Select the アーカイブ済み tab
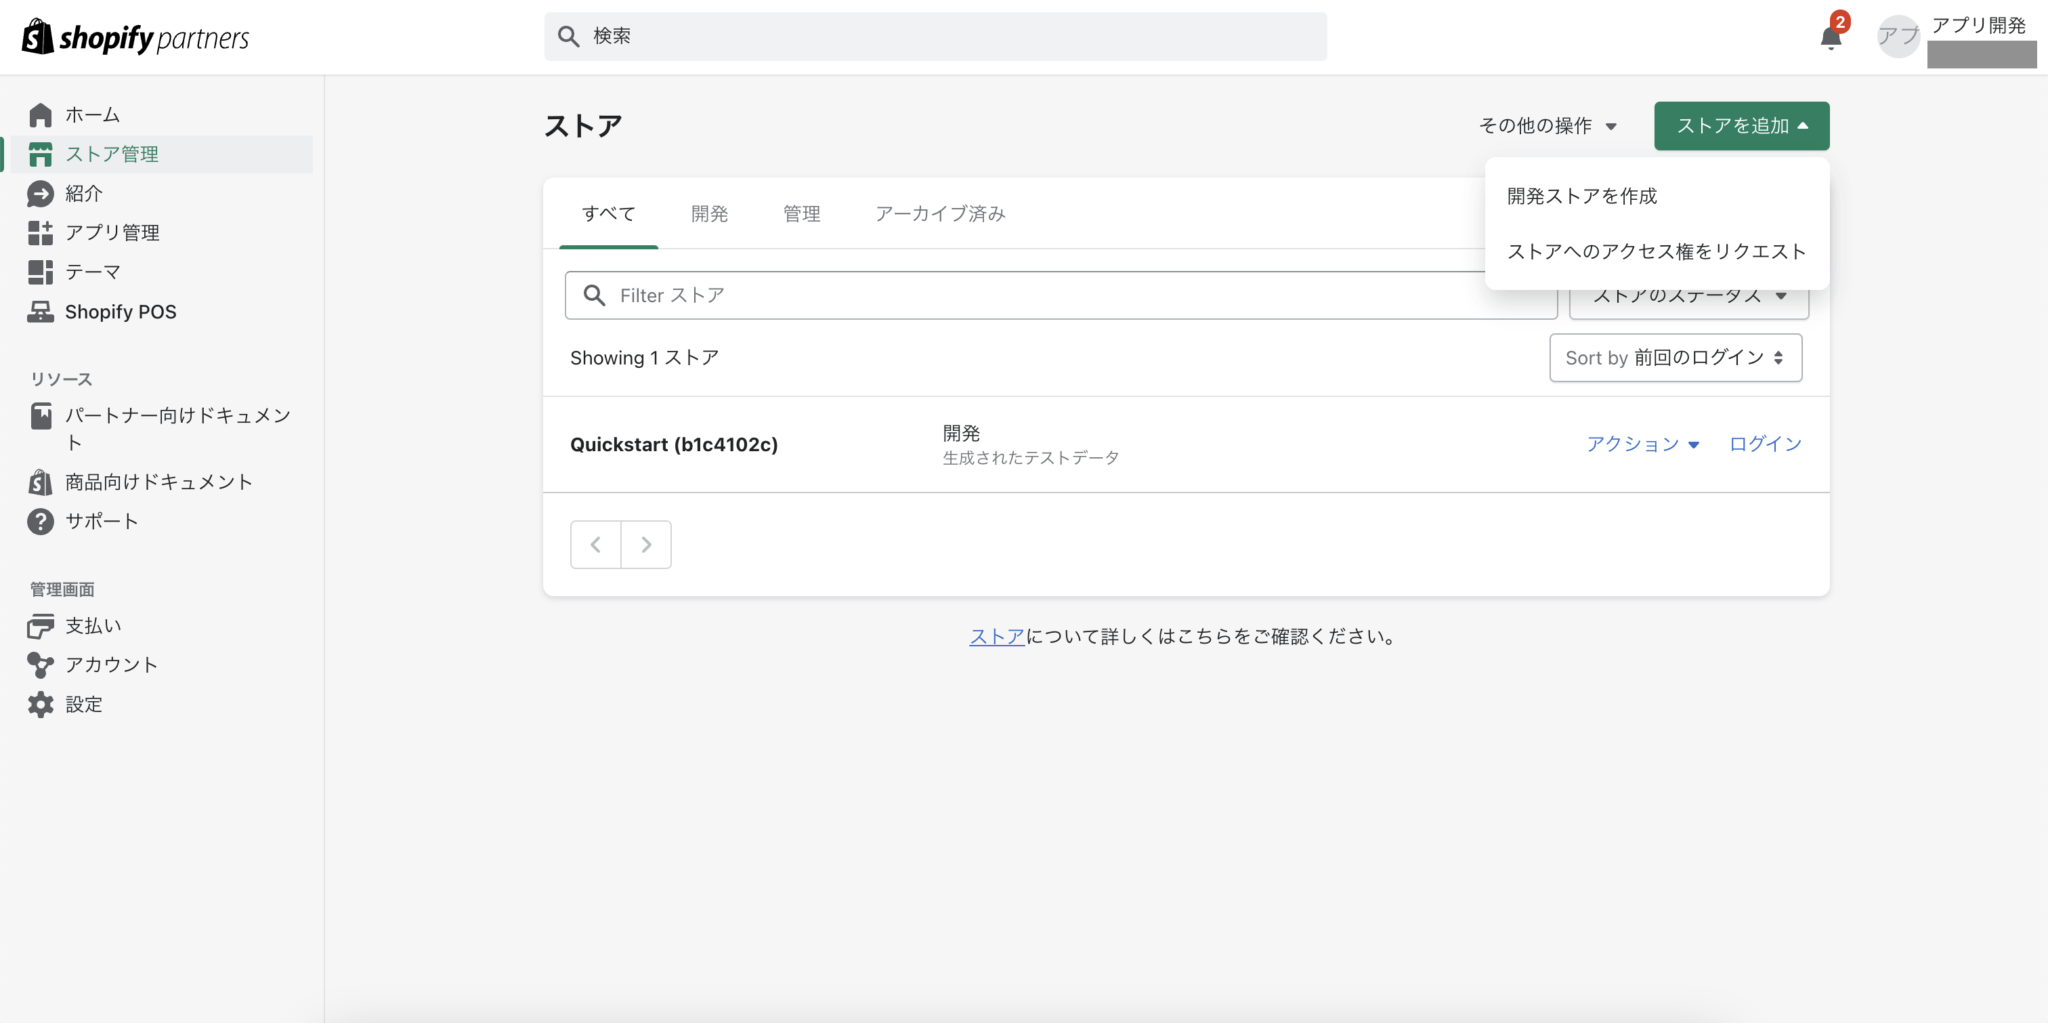 939,213
